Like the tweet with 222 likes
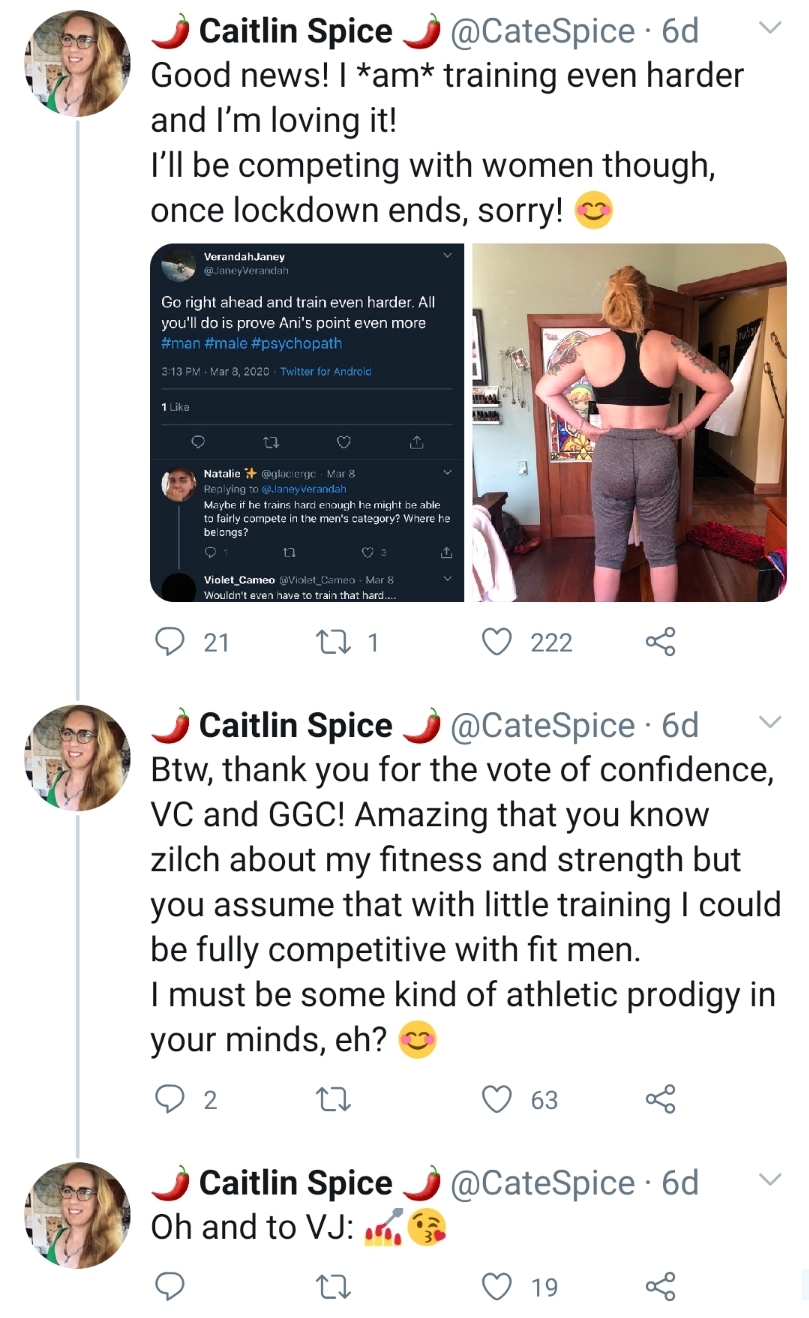The image size is (809, 1318). [497, 642]
